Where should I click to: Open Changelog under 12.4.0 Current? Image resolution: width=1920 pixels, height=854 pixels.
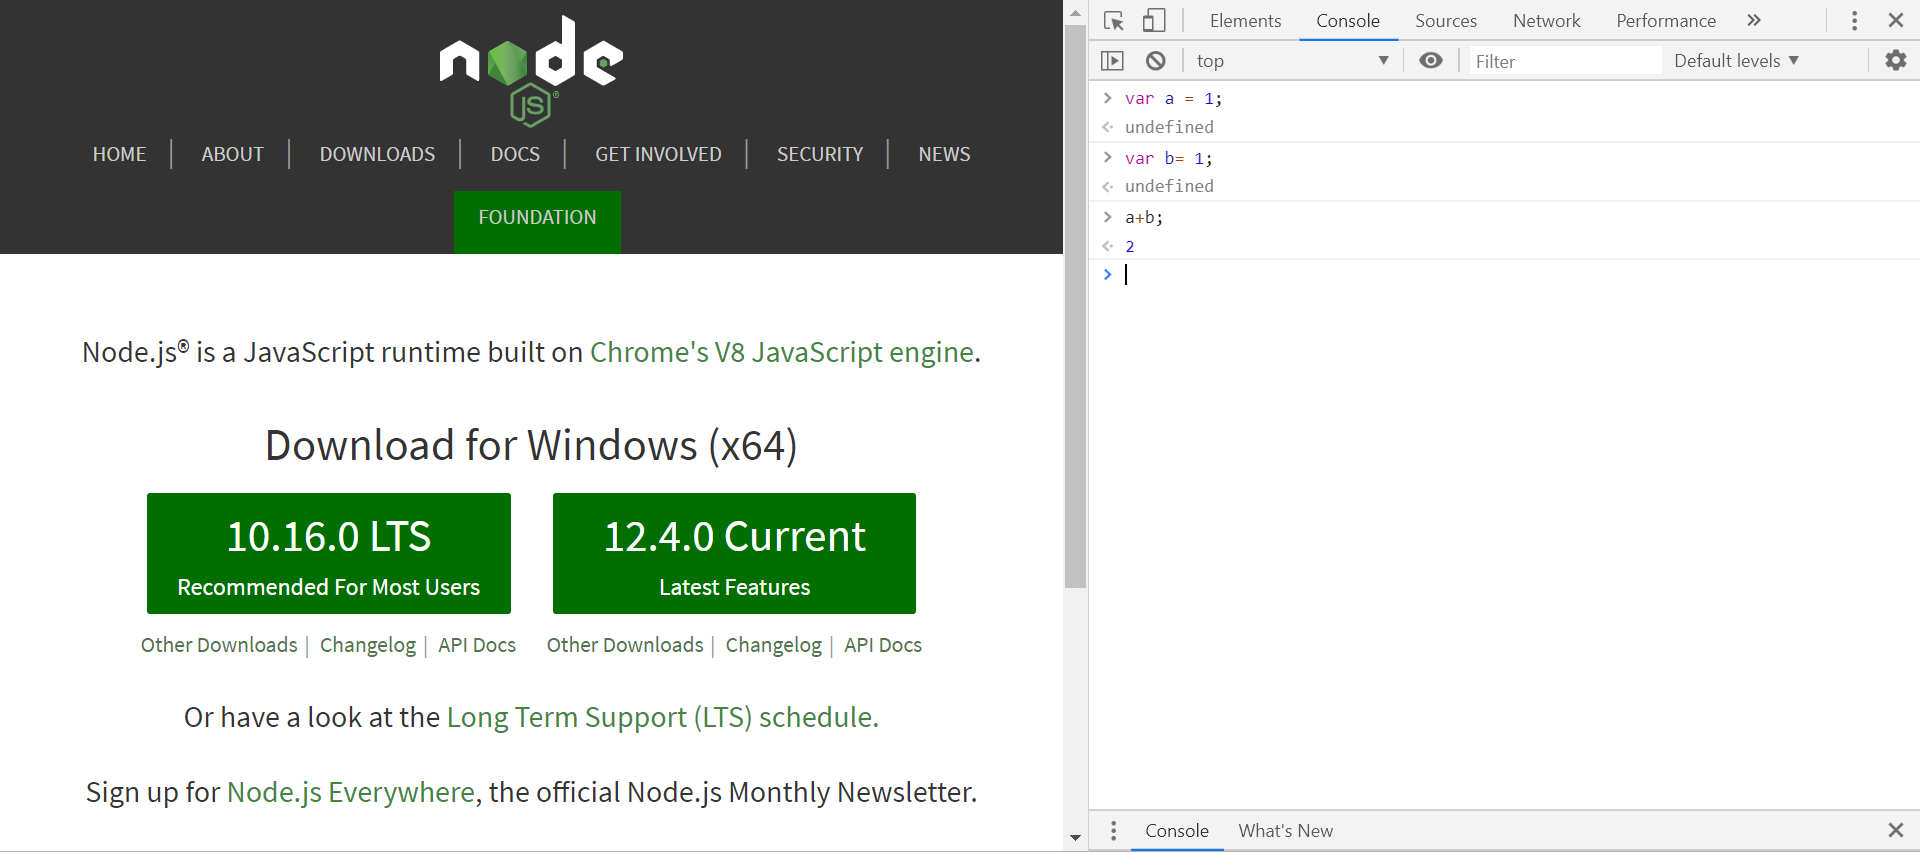(x=774, y=645)
